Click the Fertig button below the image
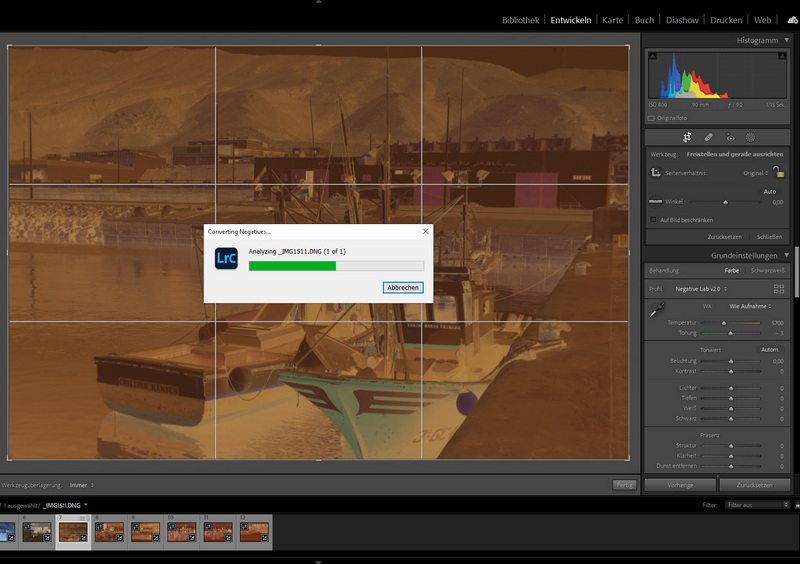800x564 pixels. (623, 485)
